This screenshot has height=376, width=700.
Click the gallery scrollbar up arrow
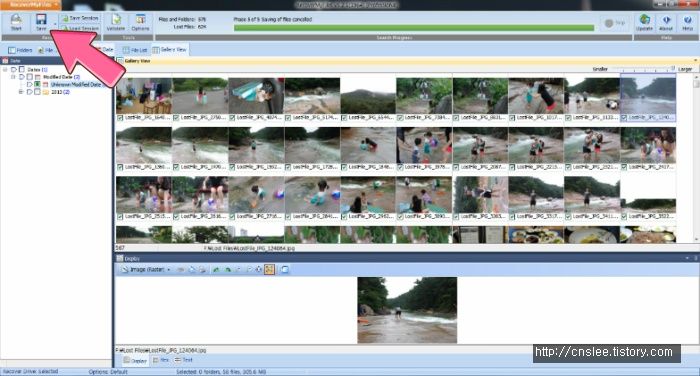[x=696, y=77]
